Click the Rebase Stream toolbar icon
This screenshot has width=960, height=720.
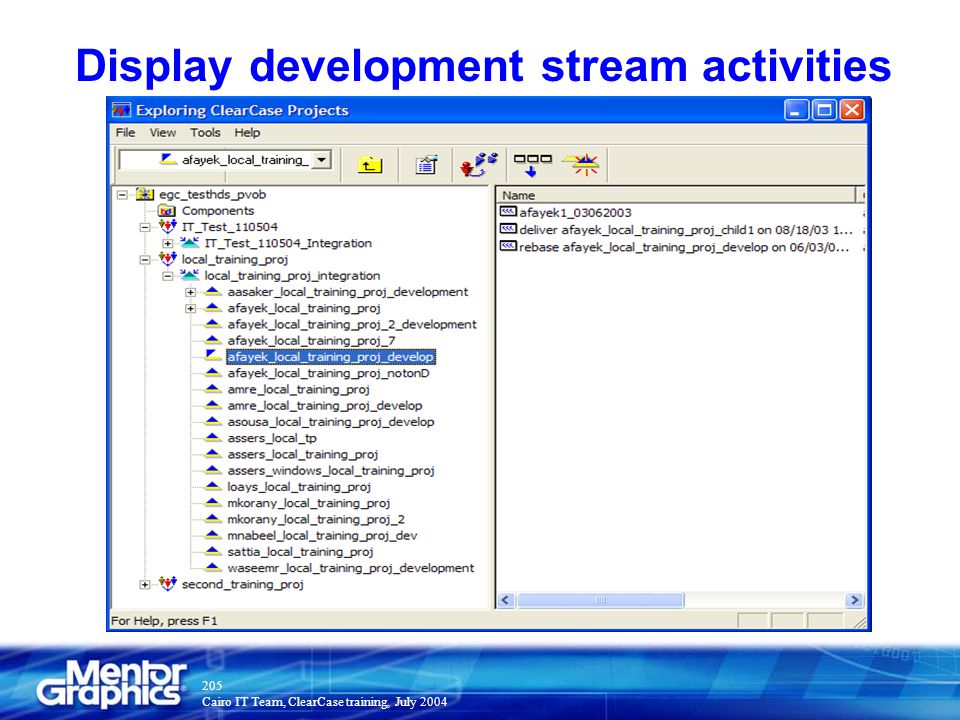click(x=581, y=164)
